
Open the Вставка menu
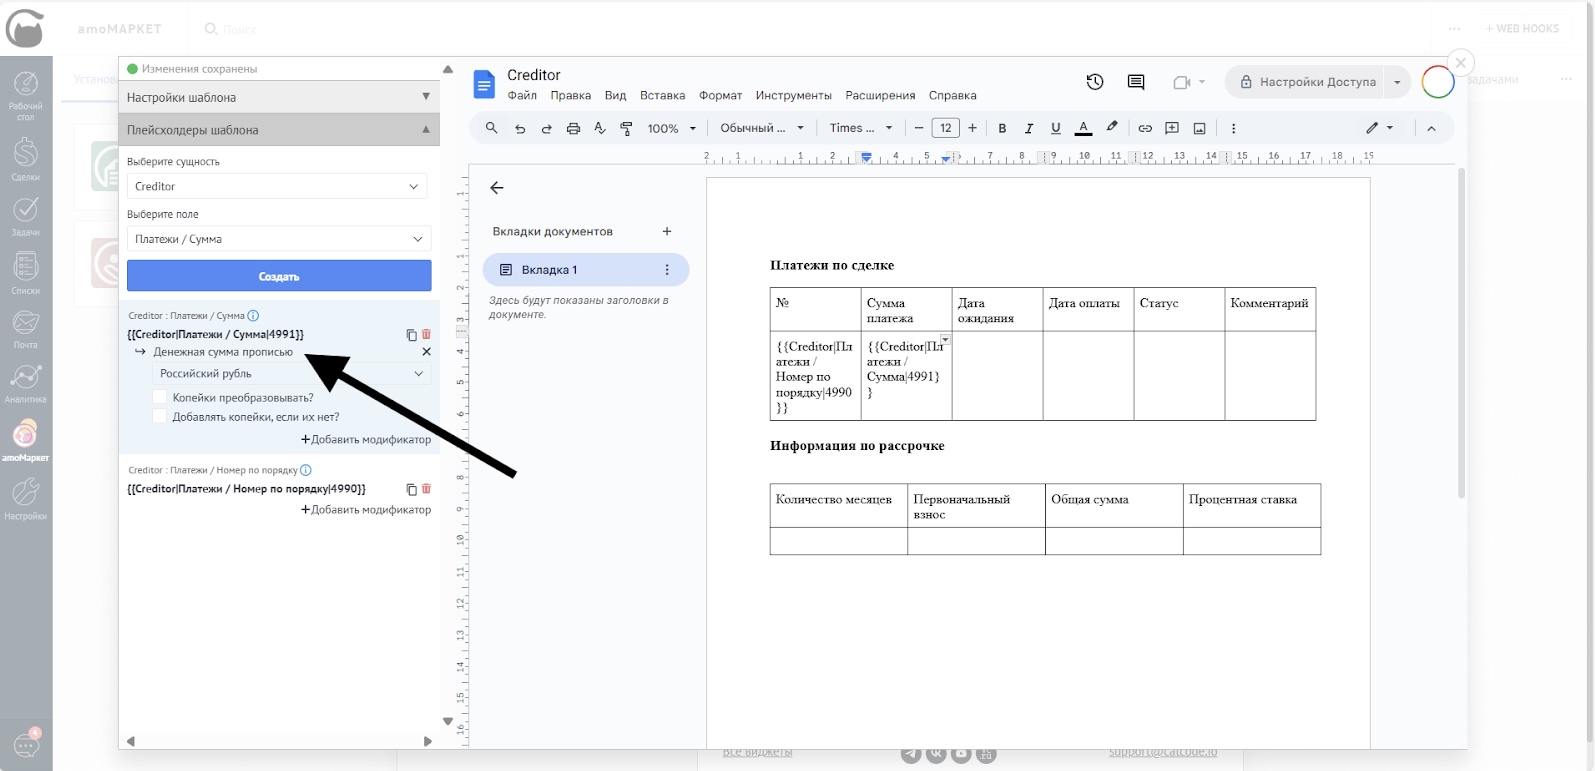click(x=662, y=95)
